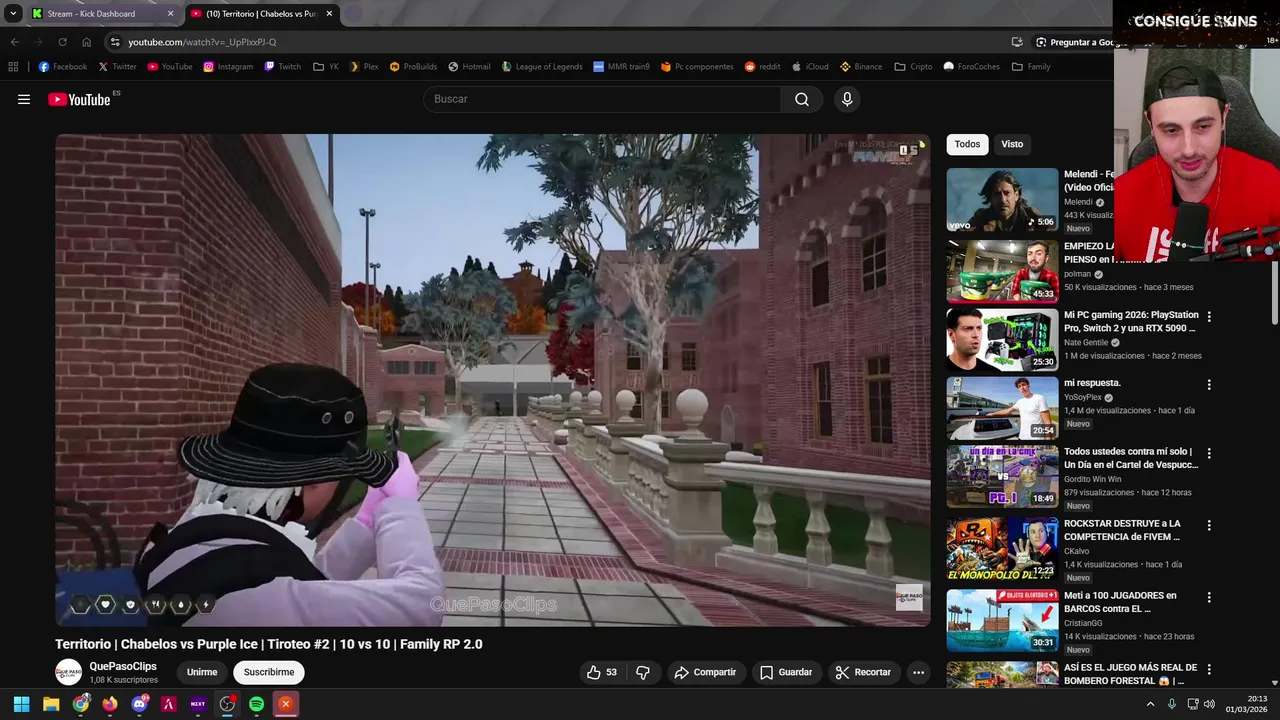Open the League of Legends bookmark
This screenshot has height=720, width=1280.
point(541,67)
